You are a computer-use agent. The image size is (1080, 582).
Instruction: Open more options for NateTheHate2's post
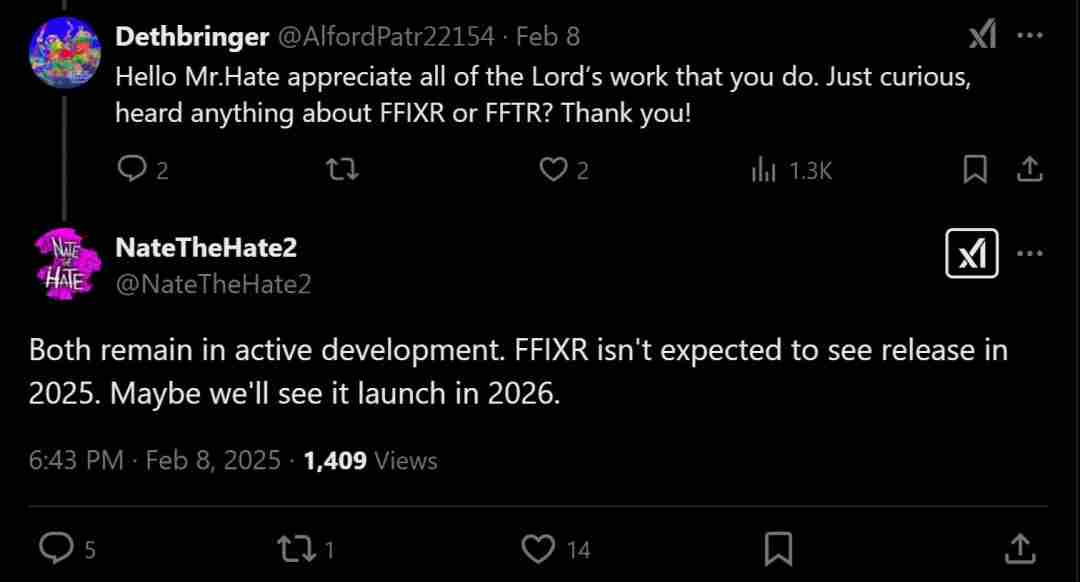pos(1030,253)
